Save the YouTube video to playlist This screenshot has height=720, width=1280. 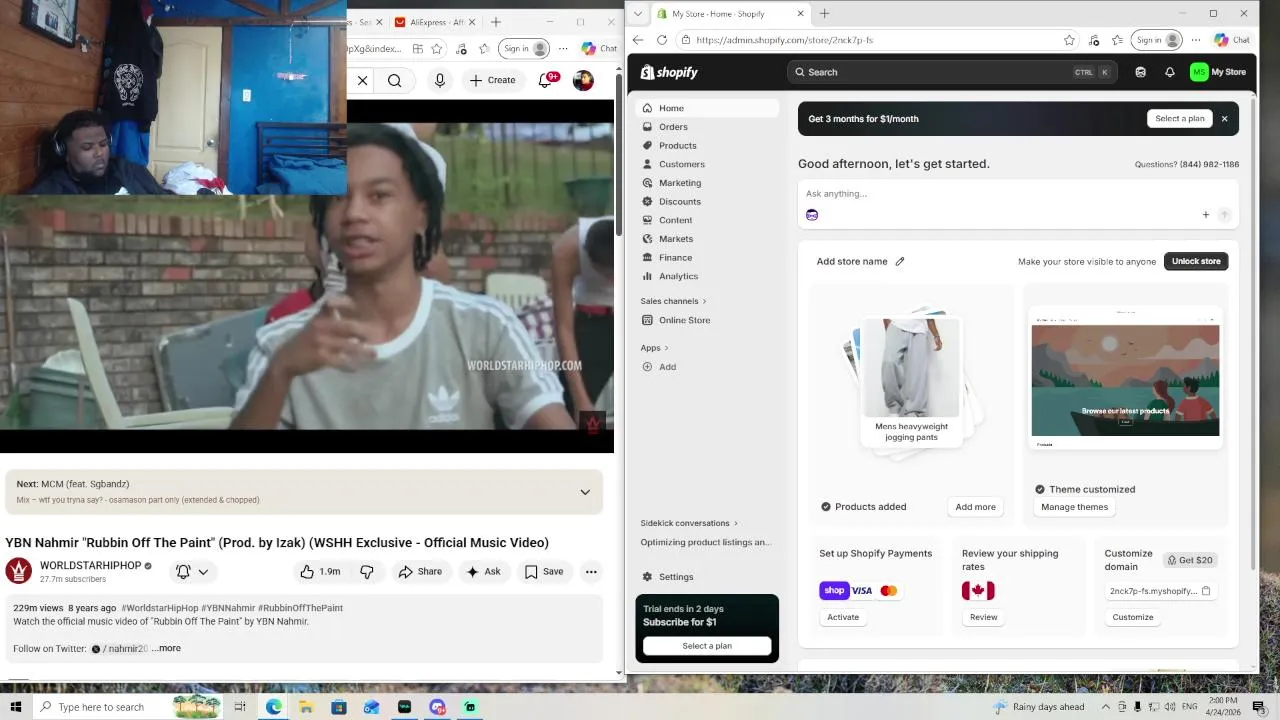(x=544, y=571)
